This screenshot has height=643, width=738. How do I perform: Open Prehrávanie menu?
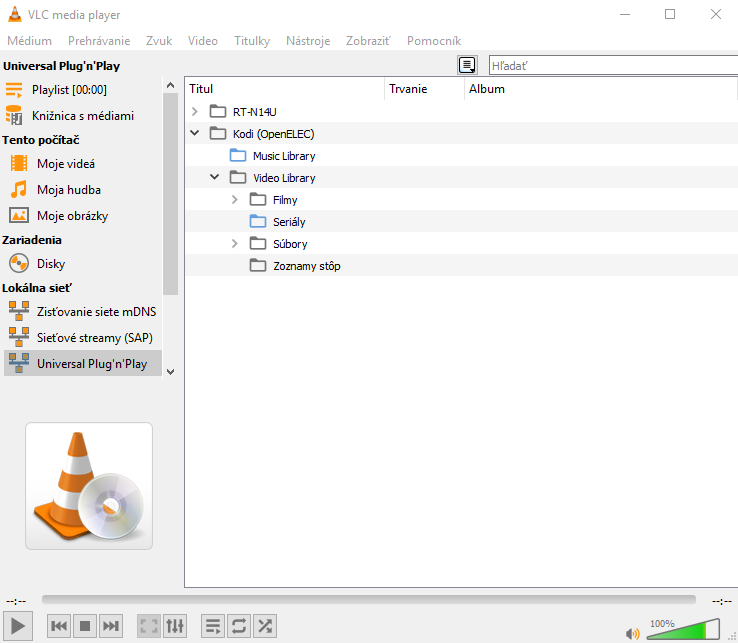pyautogui.click(x=99, y=41)
